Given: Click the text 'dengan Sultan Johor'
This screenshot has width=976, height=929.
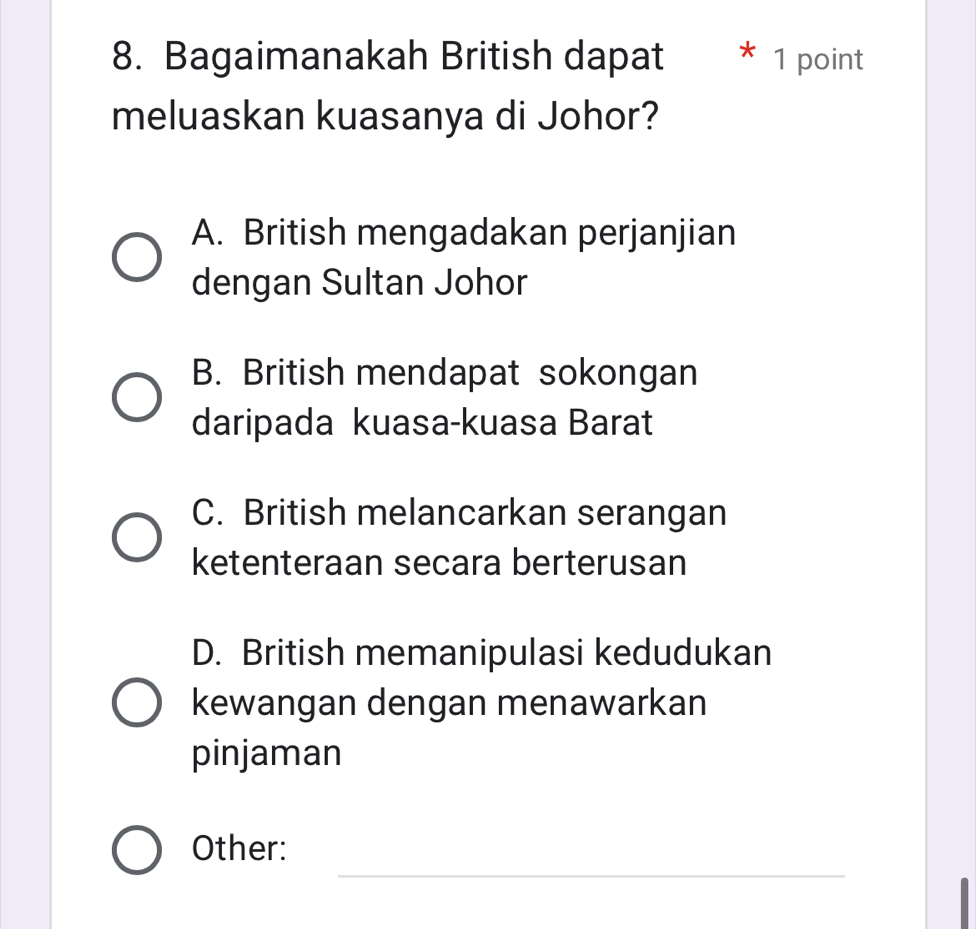Looking at the screenshot, I should (x=359, y=283).
